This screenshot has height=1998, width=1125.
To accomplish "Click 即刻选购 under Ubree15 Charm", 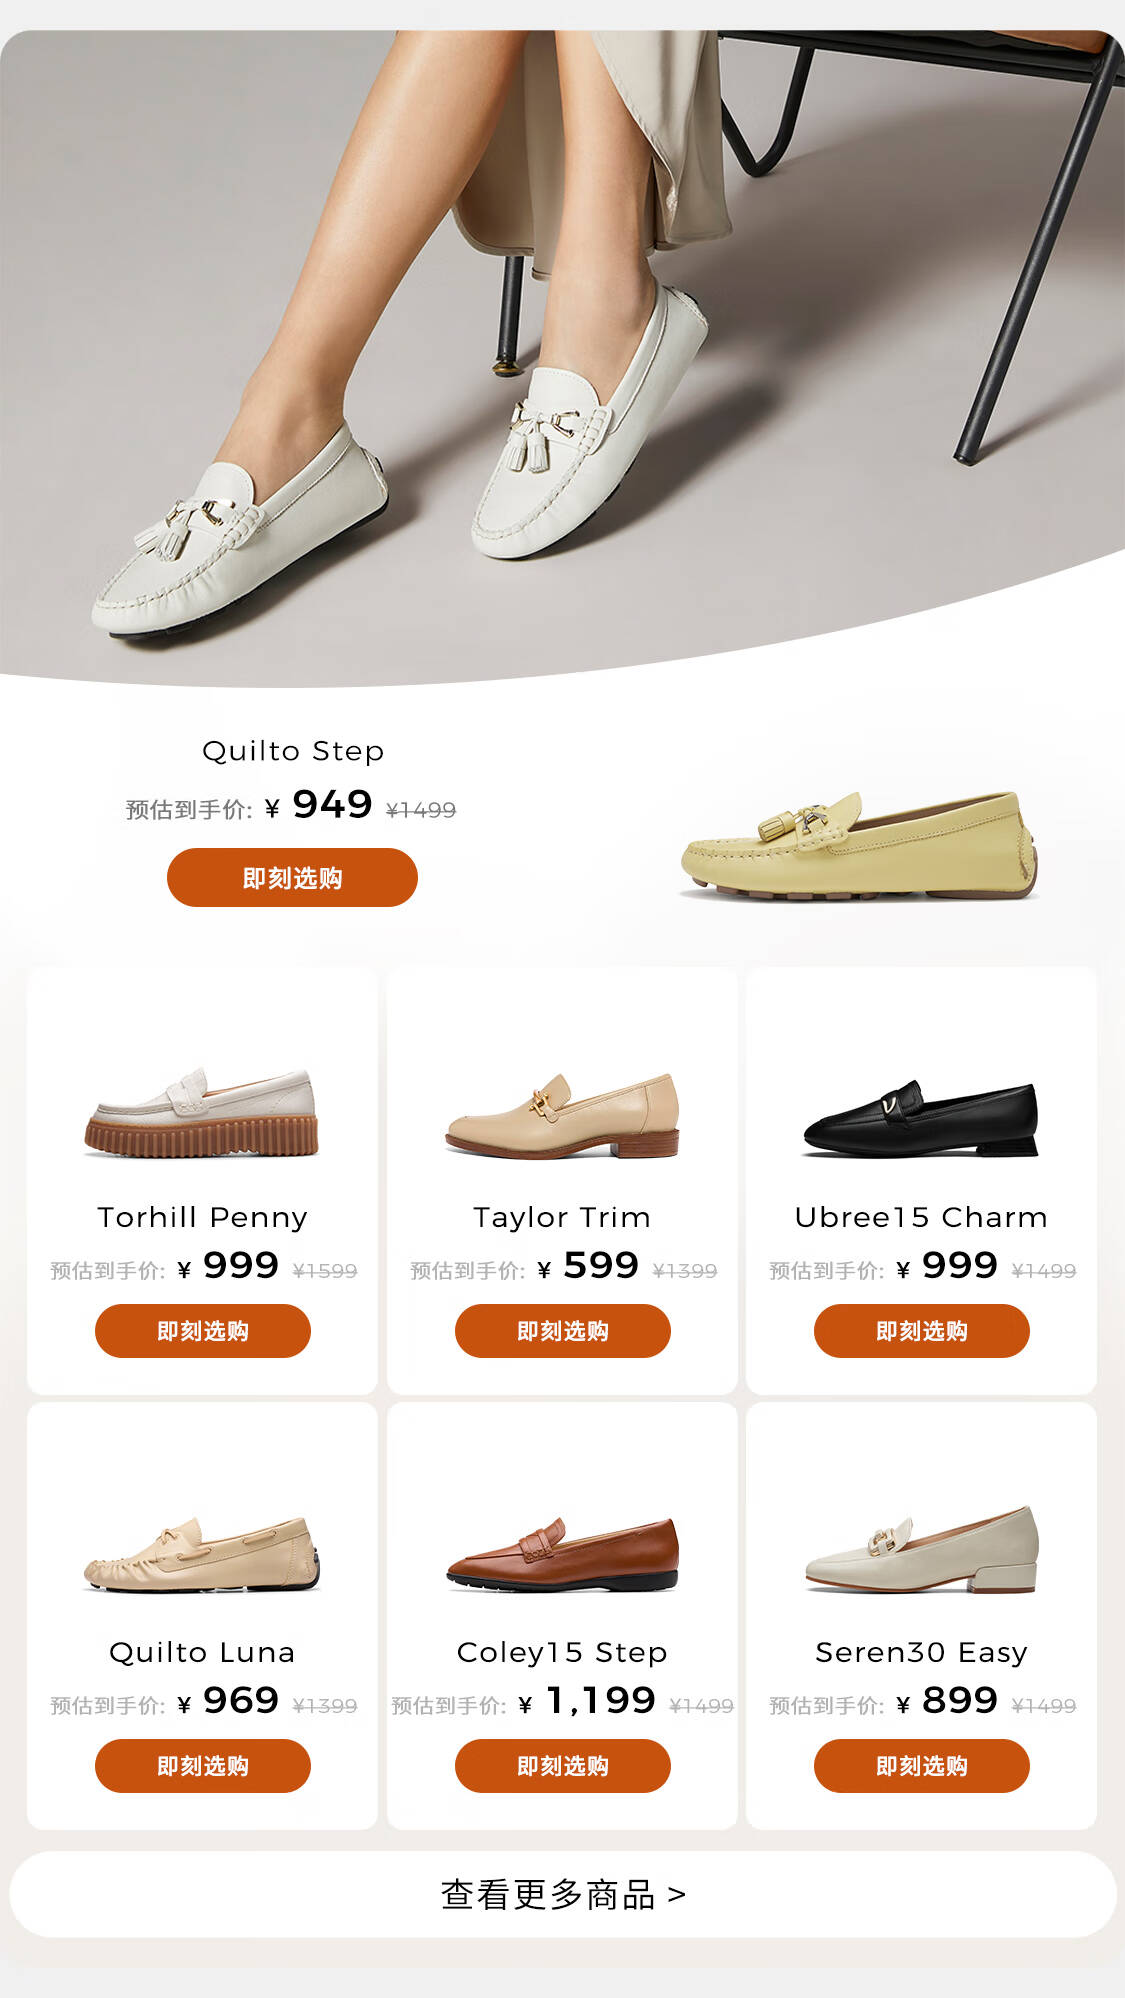I will (922, 1331).
